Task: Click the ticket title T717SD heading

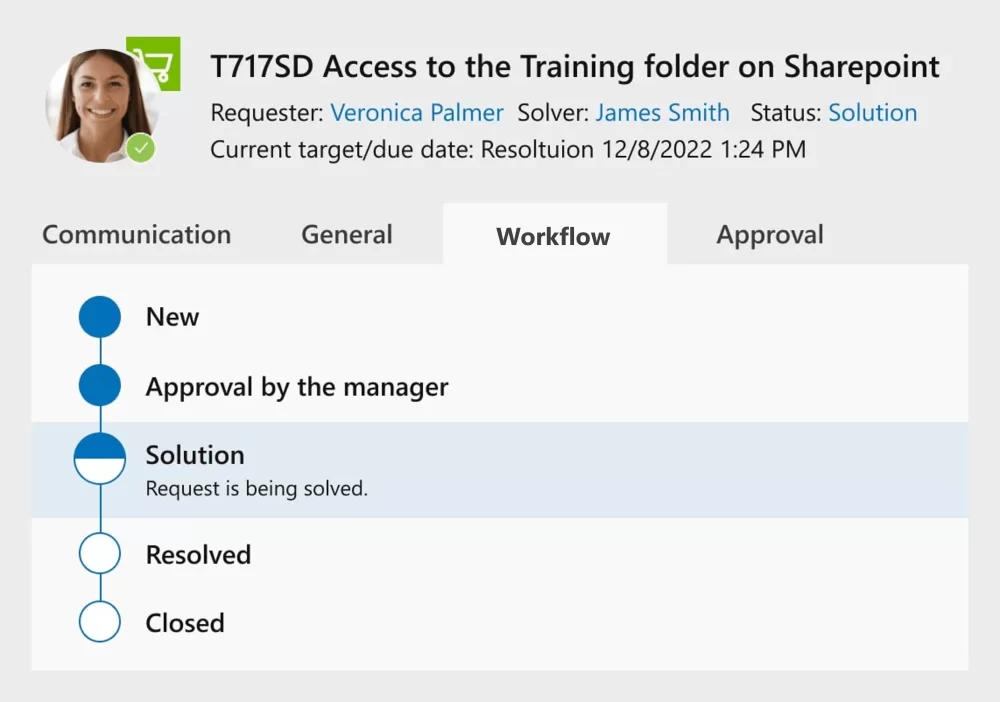Action: click(x=575, y=67)
